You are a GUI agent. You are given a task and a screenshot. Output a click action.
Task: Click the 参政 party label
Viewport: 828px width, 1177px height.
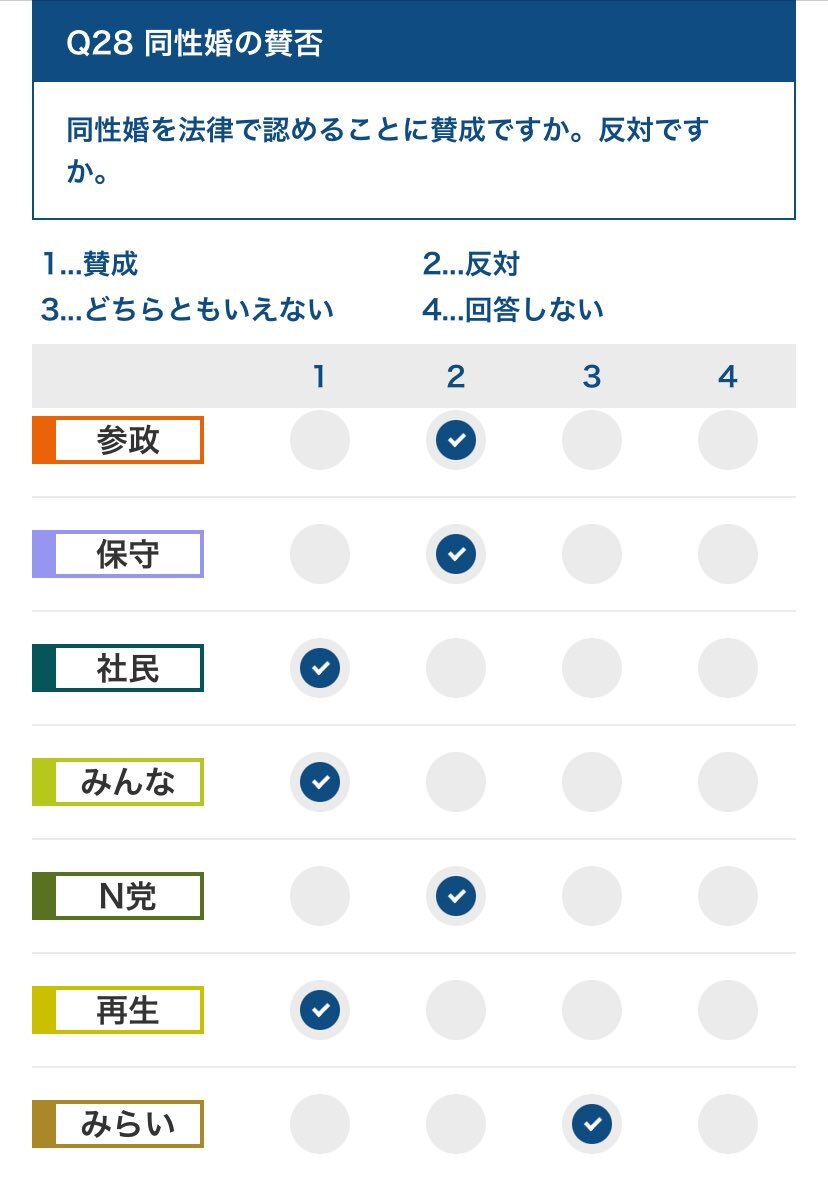[x=118, y=440]
